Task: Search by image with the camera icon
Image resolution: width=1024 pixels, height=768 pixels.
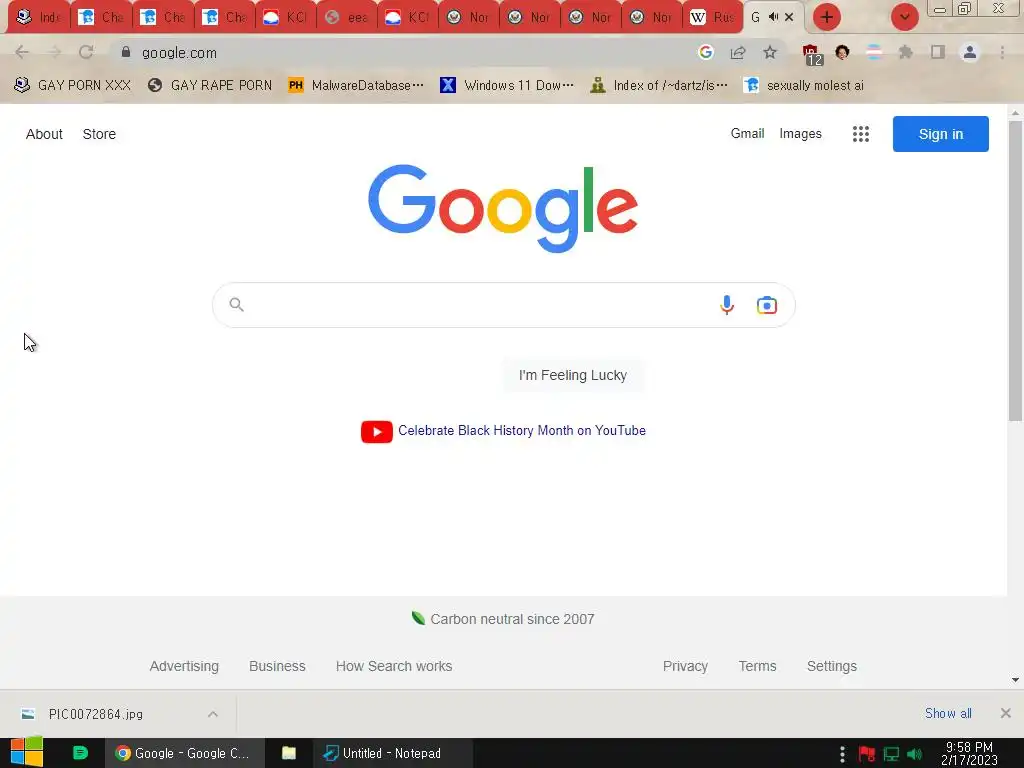Action: (x=767, y=305)
